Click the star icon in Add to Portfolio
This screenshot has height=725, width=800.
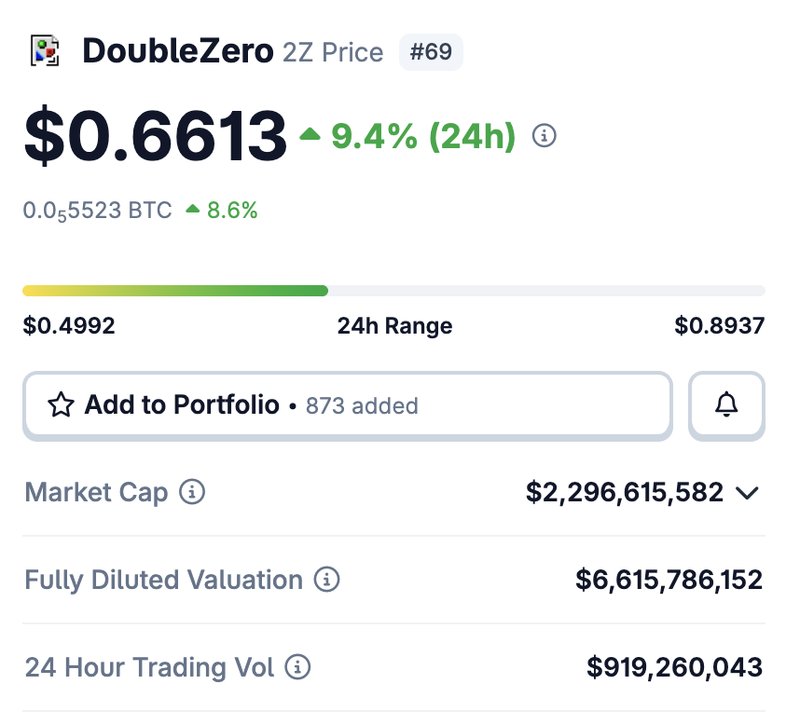point(61,405)
